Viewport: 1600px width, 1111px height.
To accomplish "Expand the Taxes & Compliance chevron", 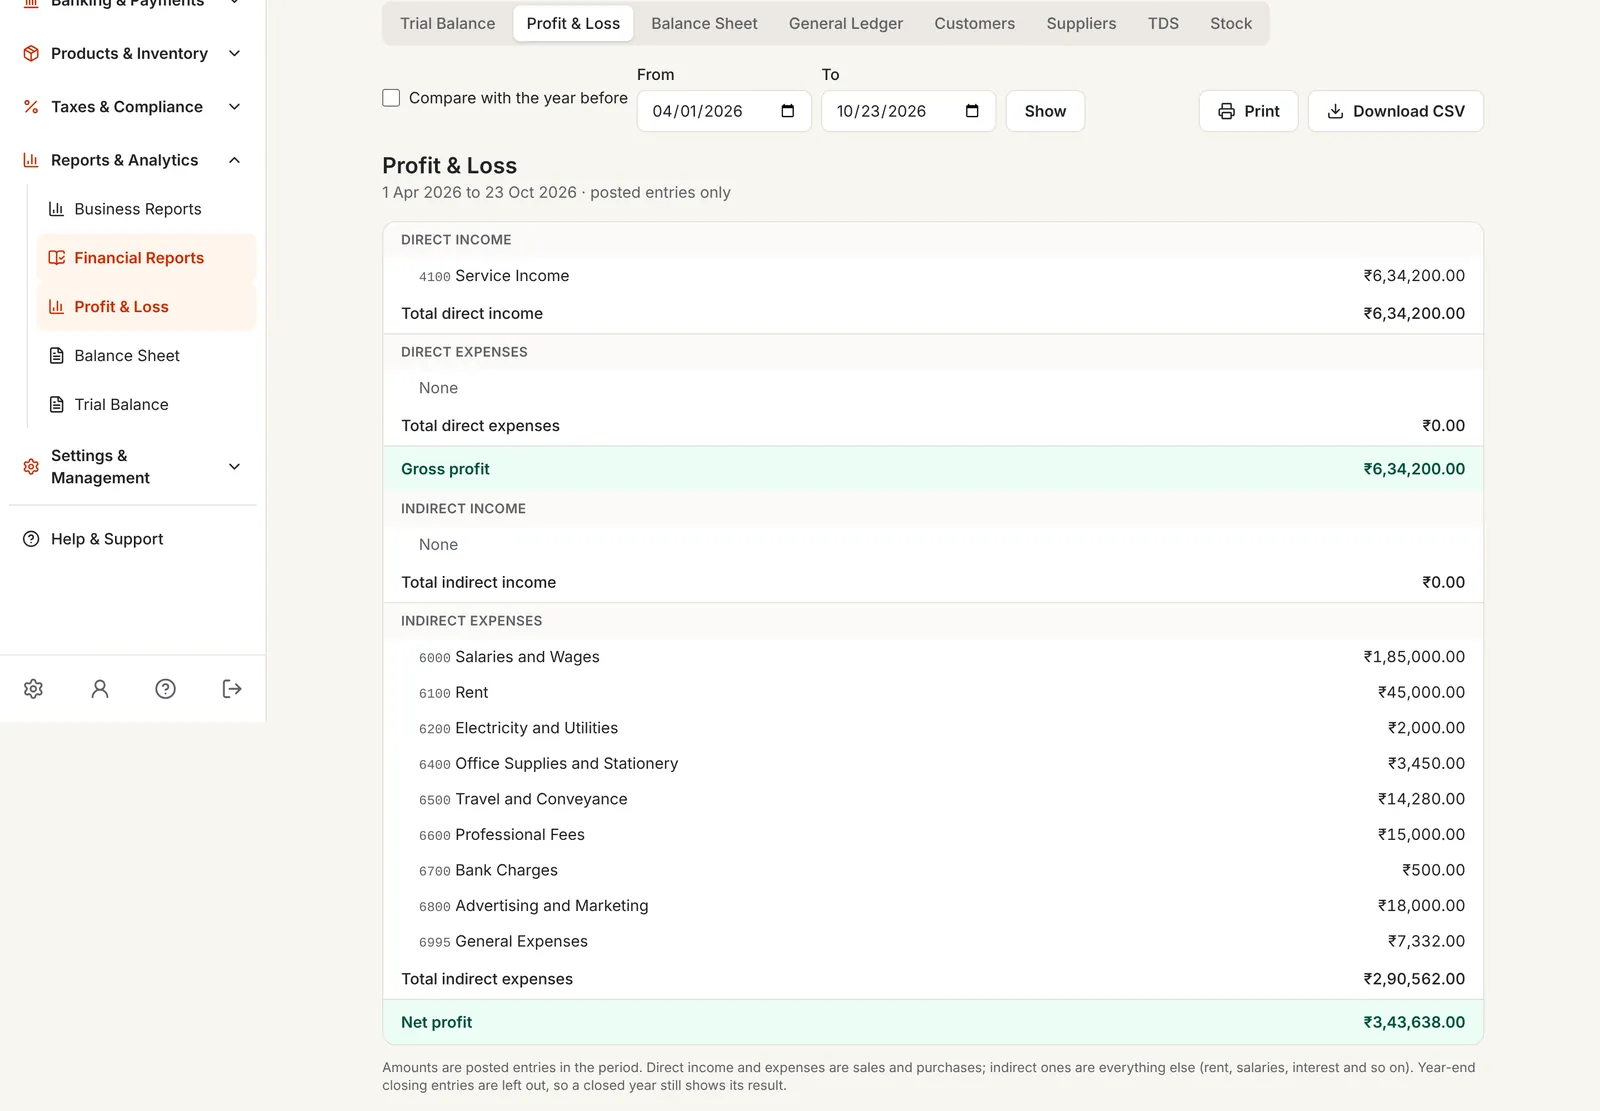I will pos(235,107).
